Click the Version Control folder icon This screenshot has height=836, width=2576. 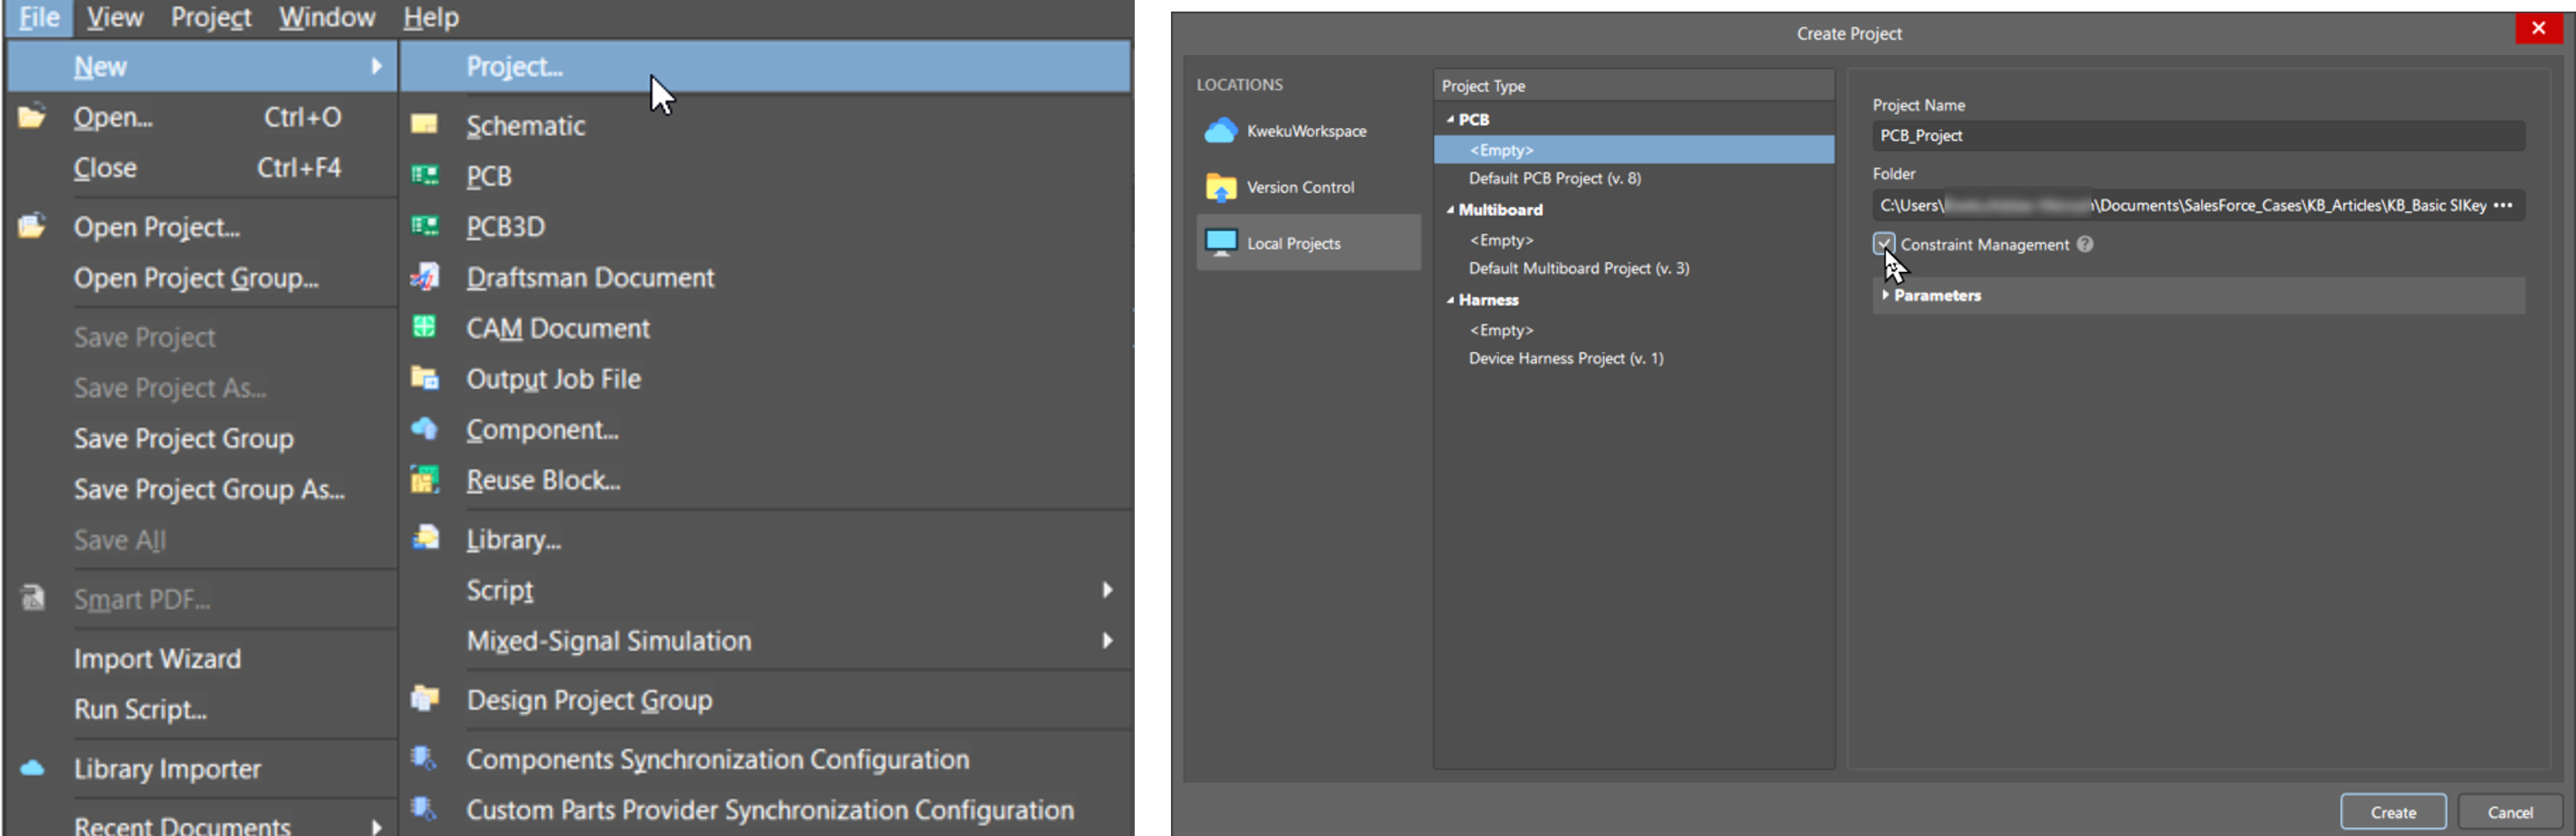pyautogui.click(x=1220, y=187)
